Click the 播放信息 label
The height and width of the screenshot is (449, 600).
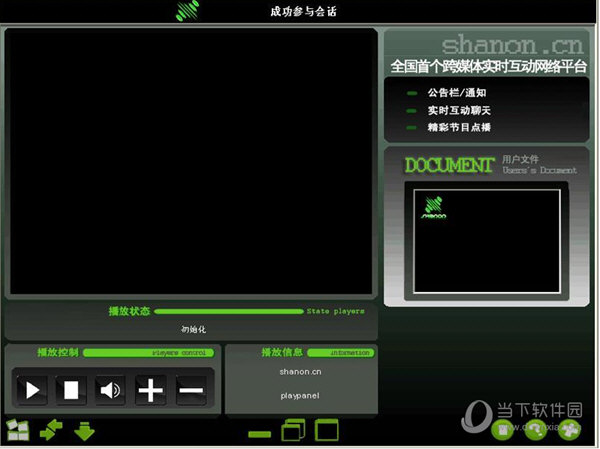pyautogui.click(x=282, y=352)
